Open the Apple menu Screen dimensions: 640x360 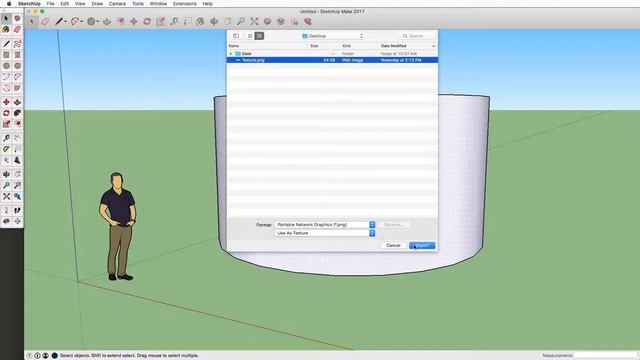9,4
